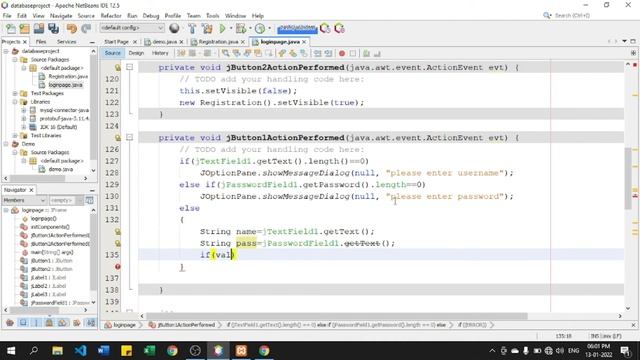The height and width of the screenshot is (360, 640).
Task: Open the Navigate menu
Action: pyautogui.click(x=61, y=16)
